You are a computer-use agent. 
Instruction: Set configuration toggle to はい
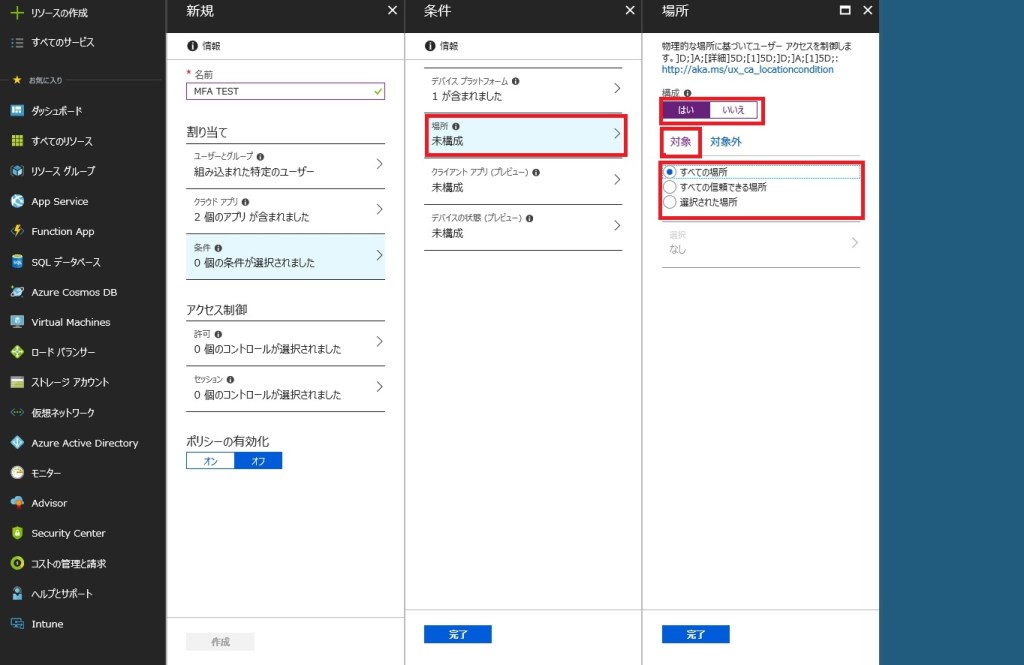pos(686,110)
